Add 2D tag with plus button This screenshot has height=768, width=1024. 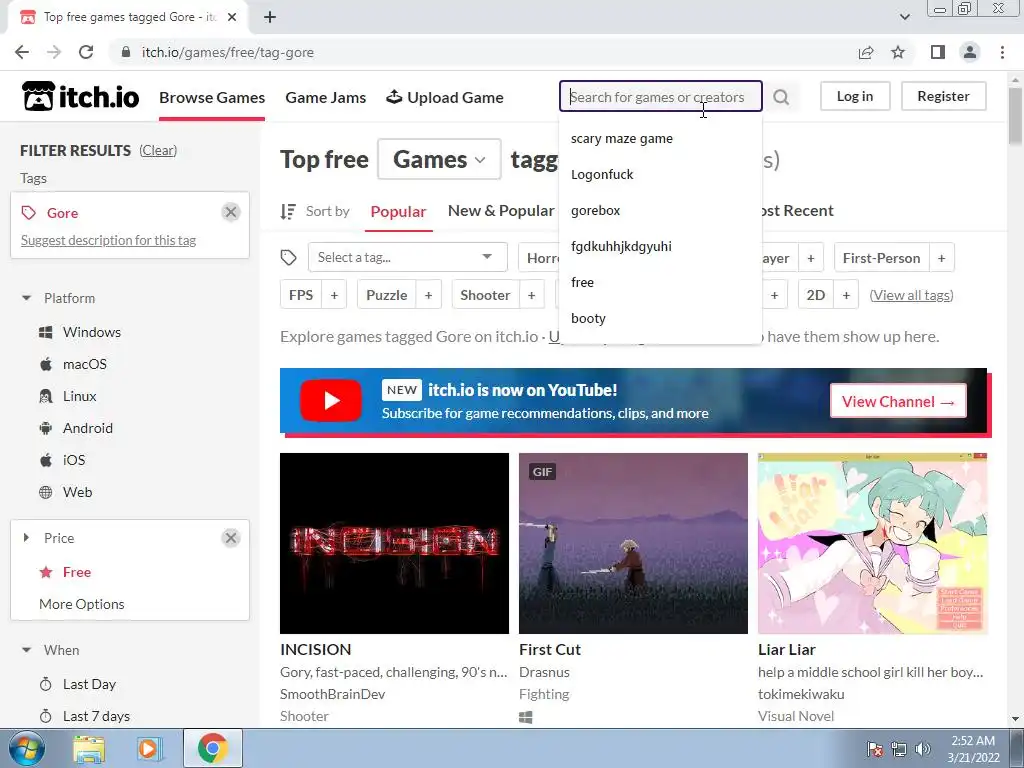(x=846, y=295)
